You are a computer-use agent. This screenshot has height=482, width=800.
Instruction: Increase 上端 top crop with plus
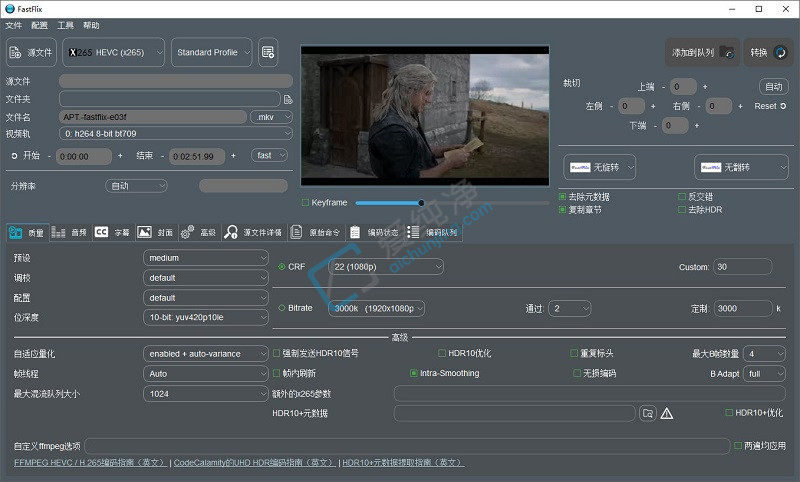(x=705, y=87)
